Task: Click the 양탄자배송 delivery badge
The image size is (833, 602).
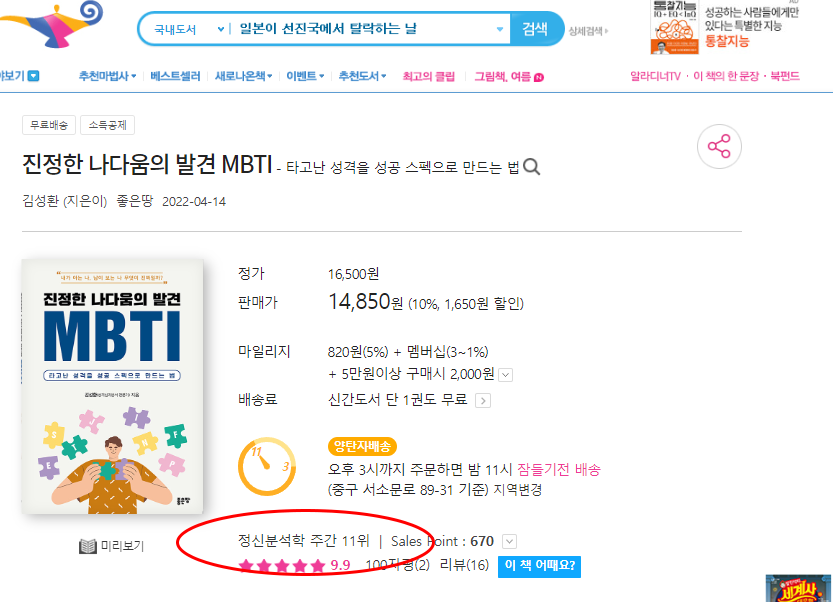Action: tap(362, 446)
